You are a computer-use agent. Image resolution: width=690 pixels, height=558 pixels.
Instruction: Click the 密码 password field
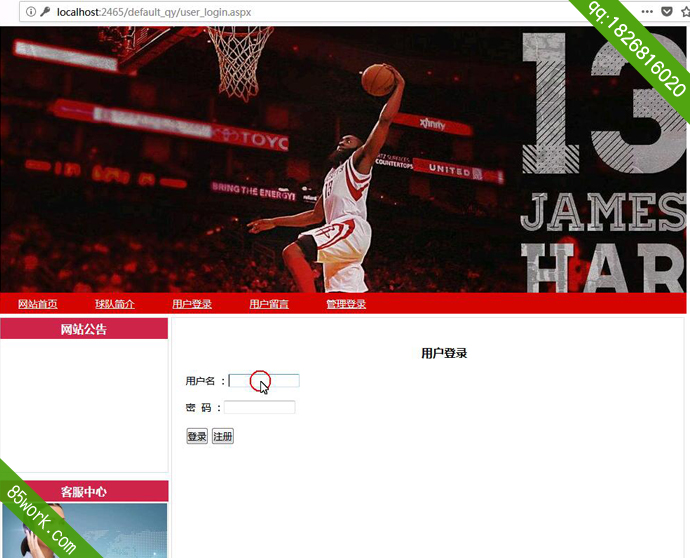(260, 407)
